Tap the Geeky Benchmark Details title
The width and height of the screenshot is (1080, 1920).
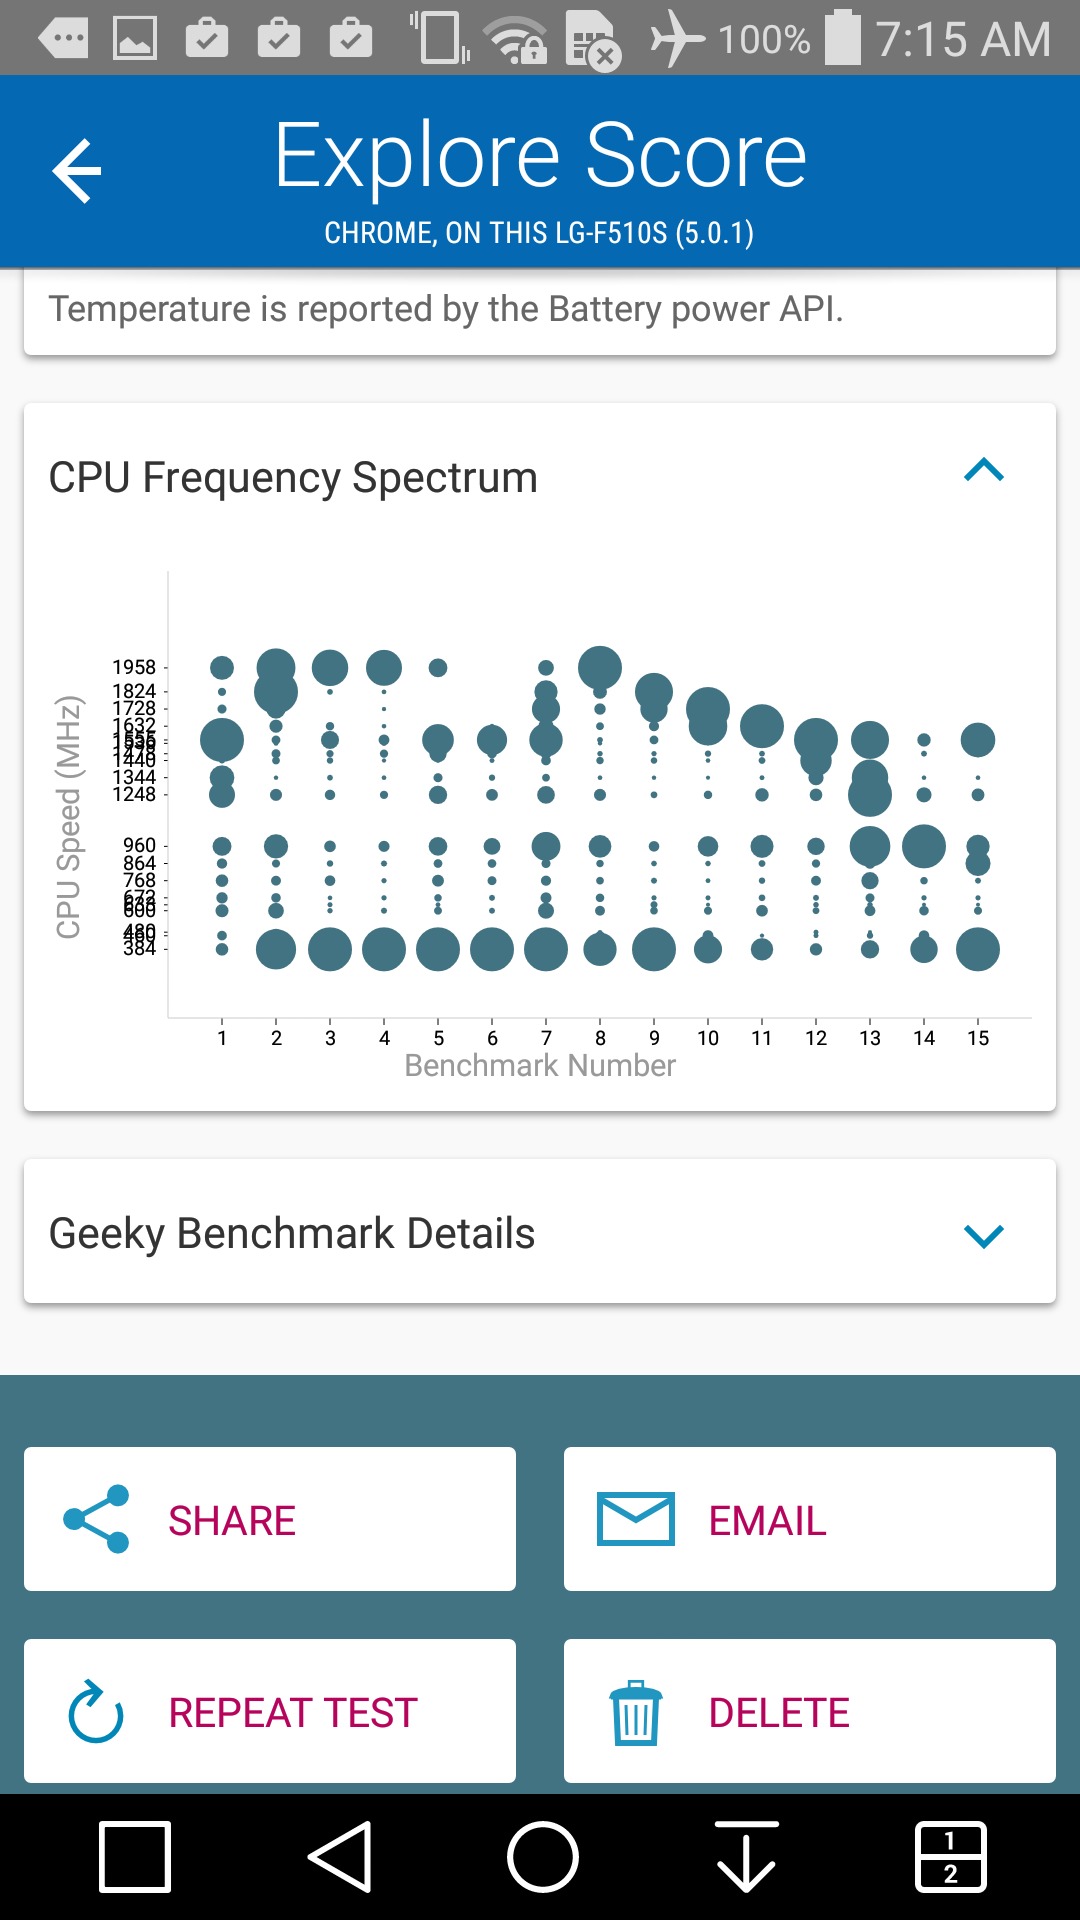coord(292,1234)
